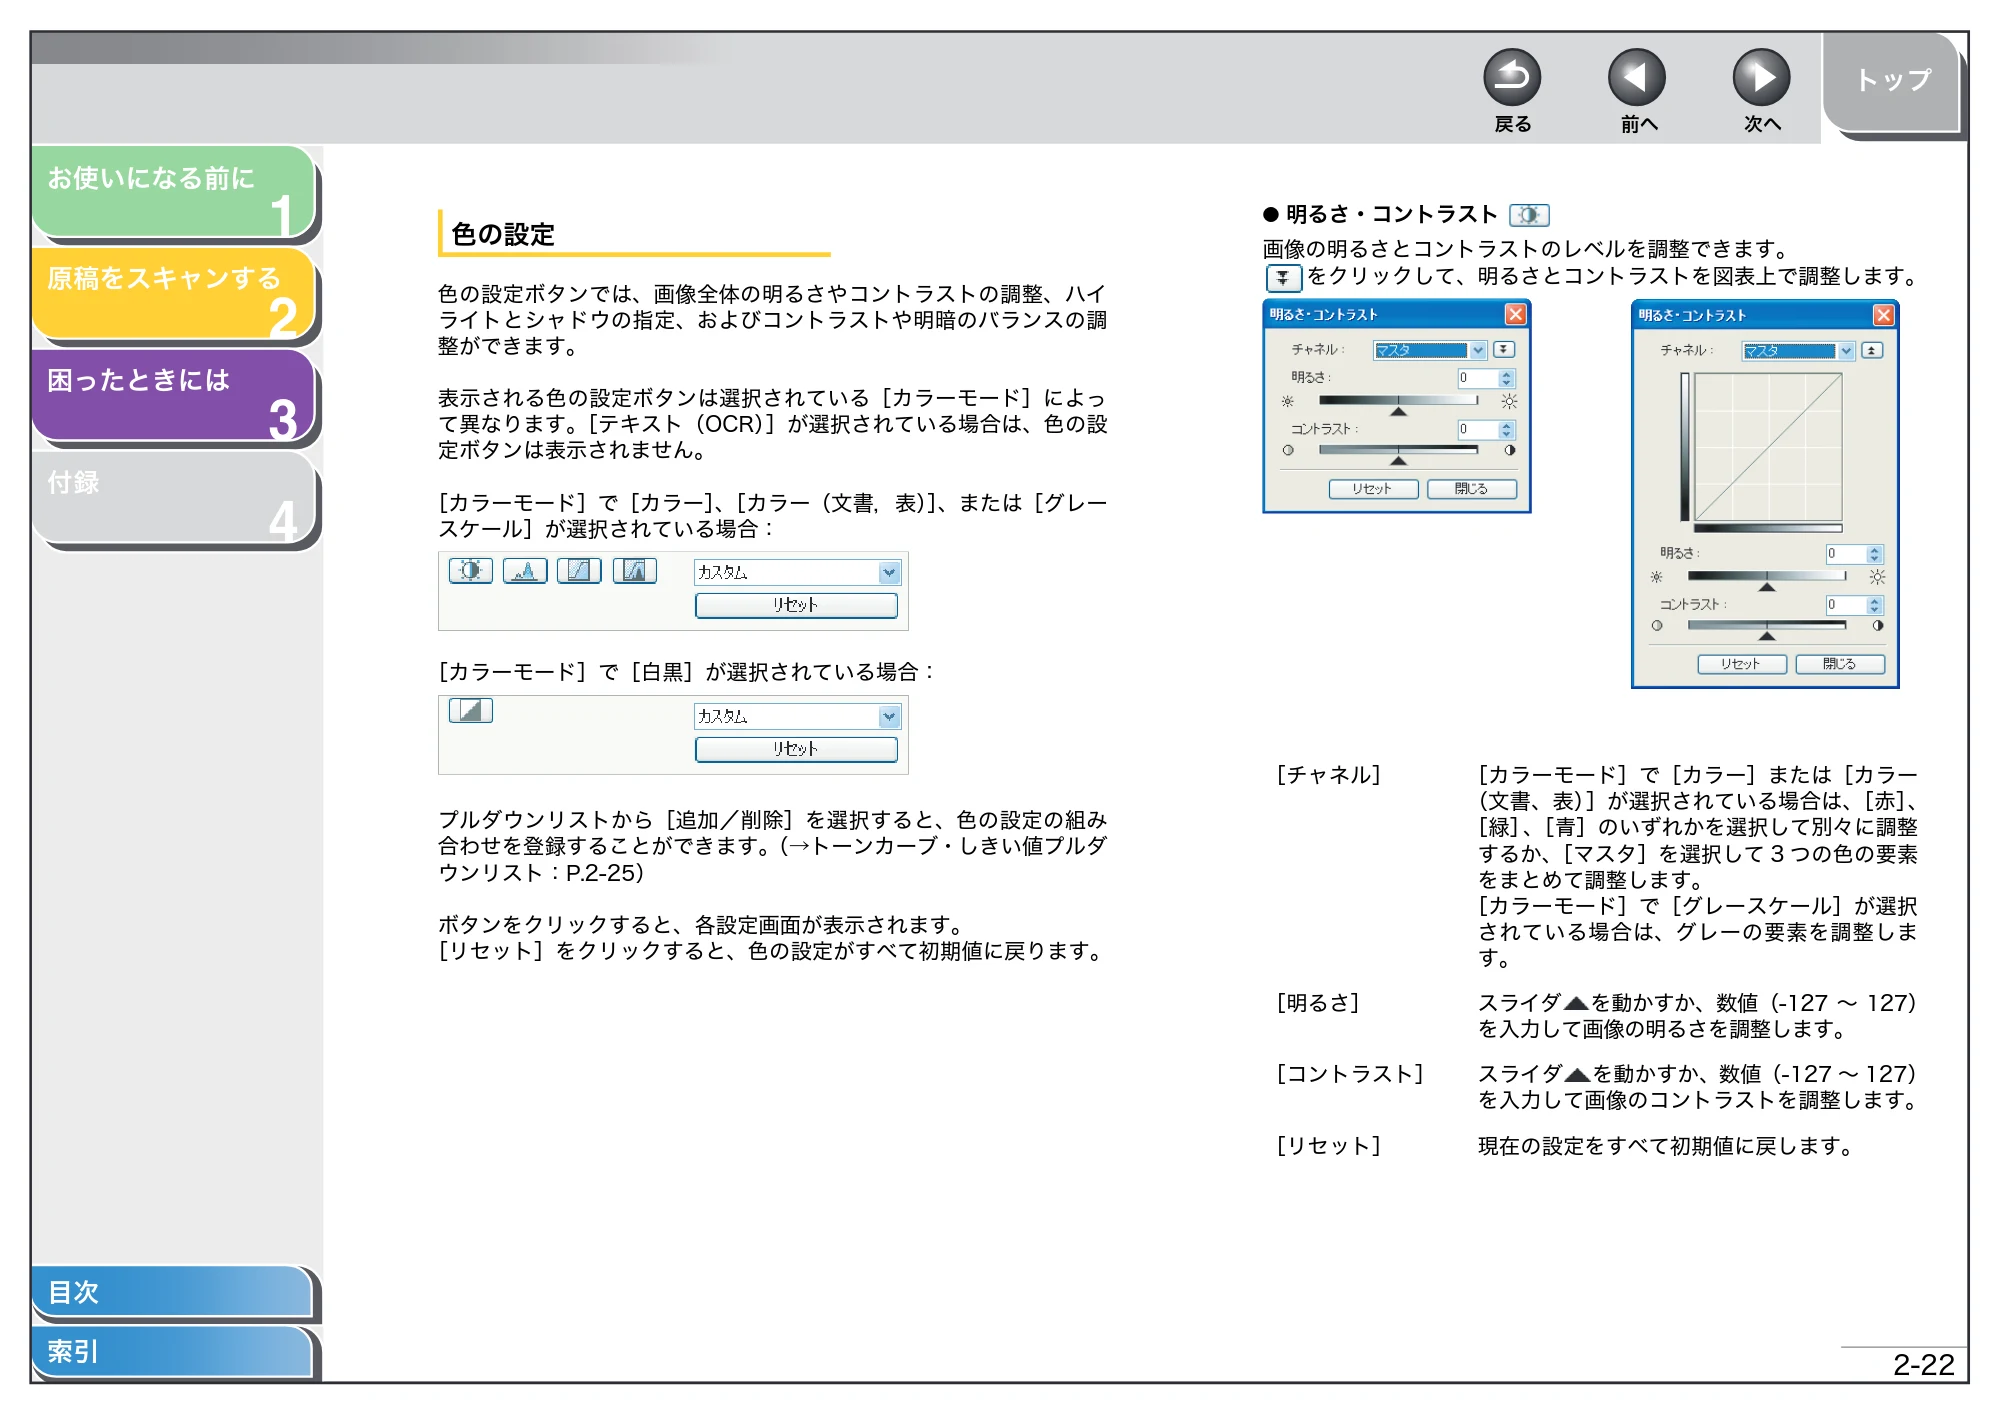Click the コントラスト slider track in compact dialog
The image size is (2000, 1414).
coord(1398,451)
